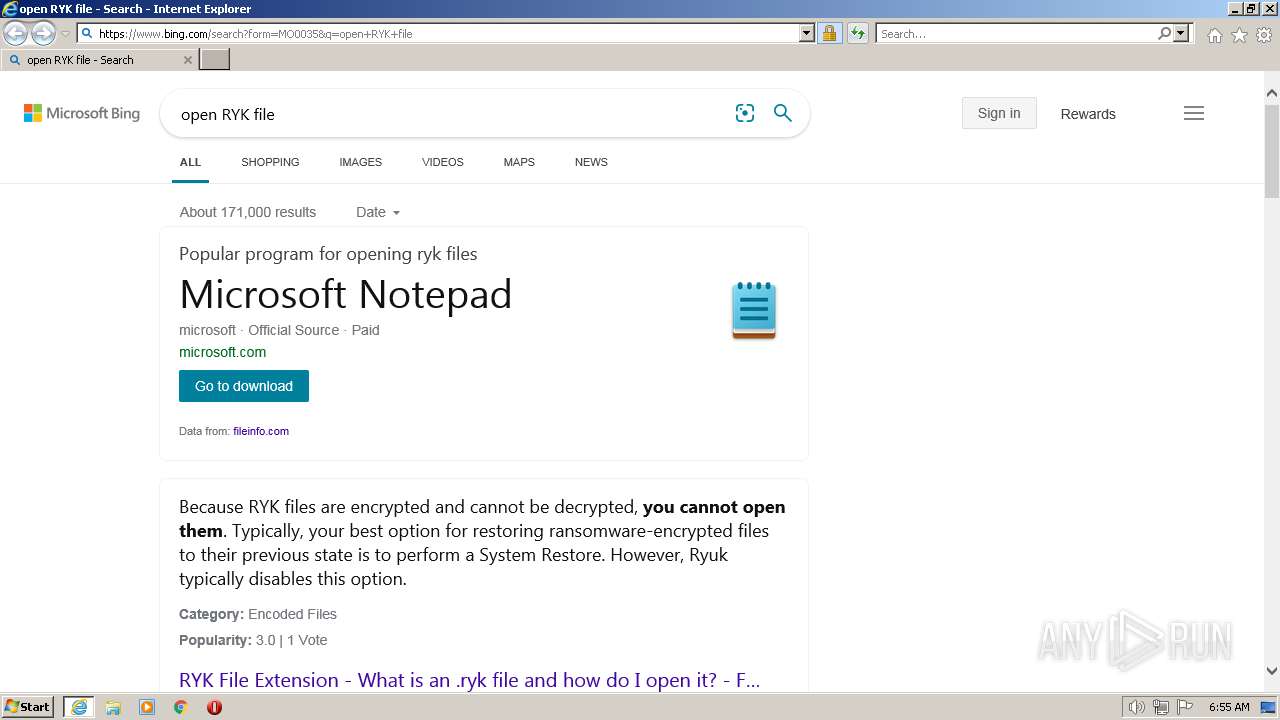Viewport: 1280px width, 720px height.
Task: Open the Home page icon
Action: coord(1214,35)
